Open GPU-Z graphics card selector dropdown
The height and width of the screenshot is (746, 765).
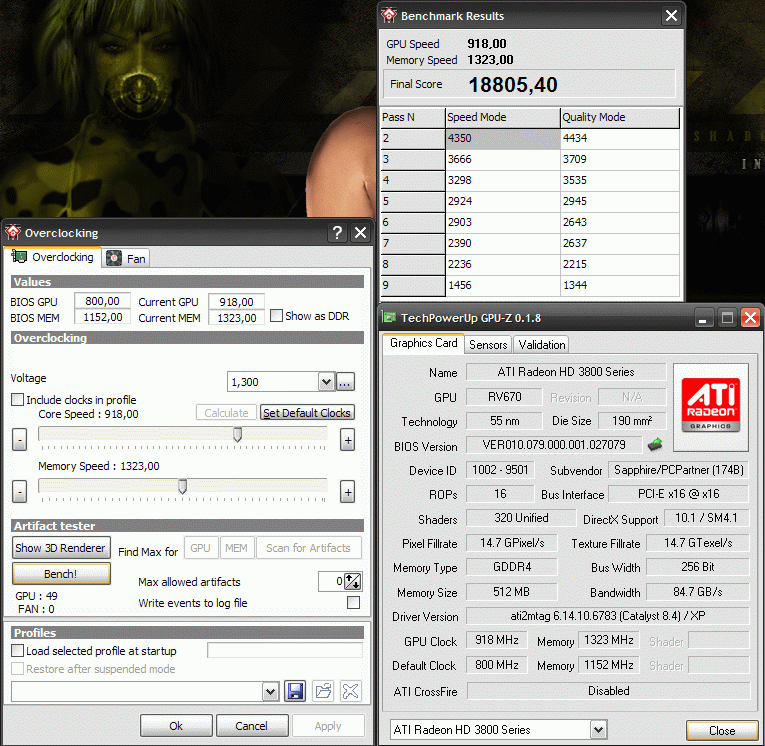[x=599, y=730]
